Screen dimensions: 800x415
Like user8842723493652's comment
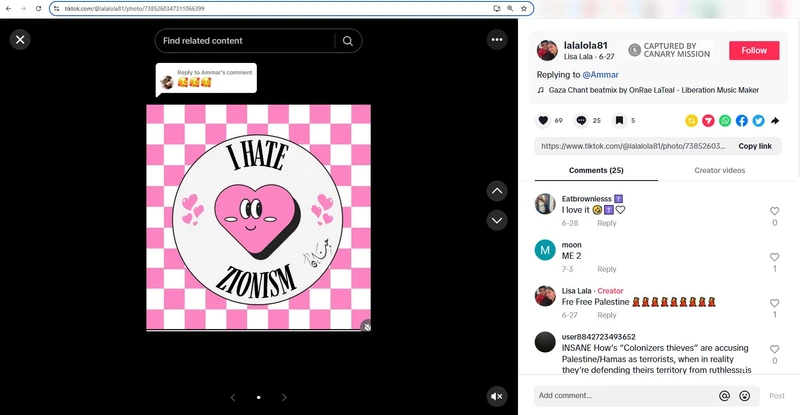pyautogui.click(x=774, y=349)
